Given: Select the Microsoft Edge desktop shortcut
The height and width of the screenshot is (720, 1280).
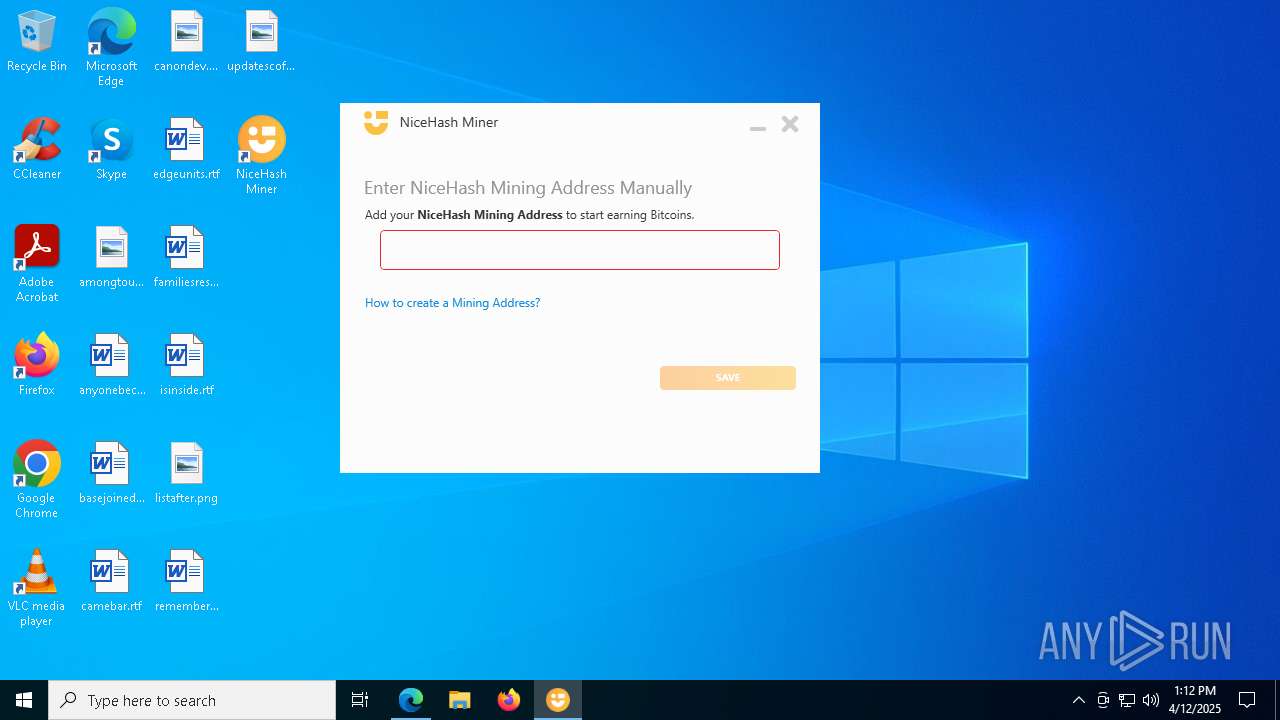Looking at the screenshot, I should 111,48.
